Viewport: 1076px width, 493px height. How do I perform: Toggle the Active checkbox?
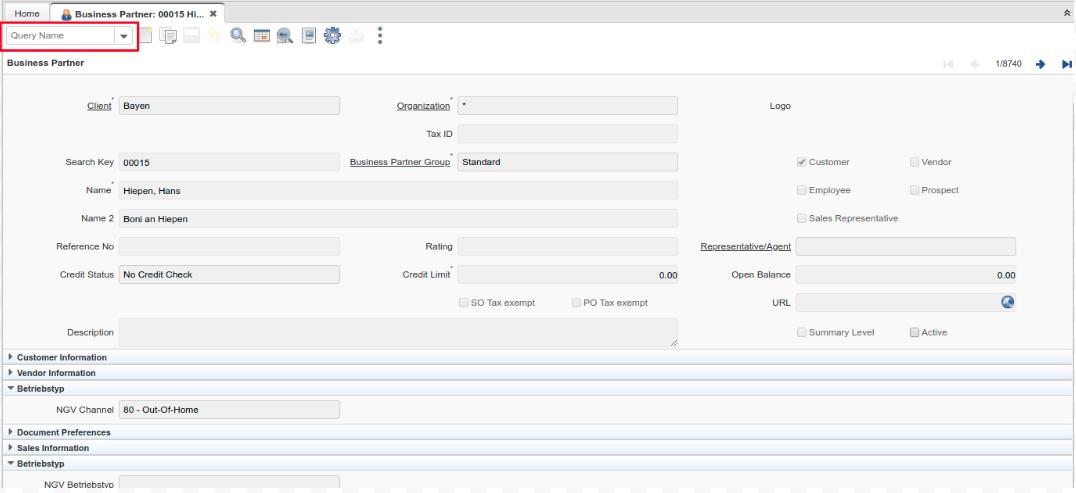tap(914, 332)
